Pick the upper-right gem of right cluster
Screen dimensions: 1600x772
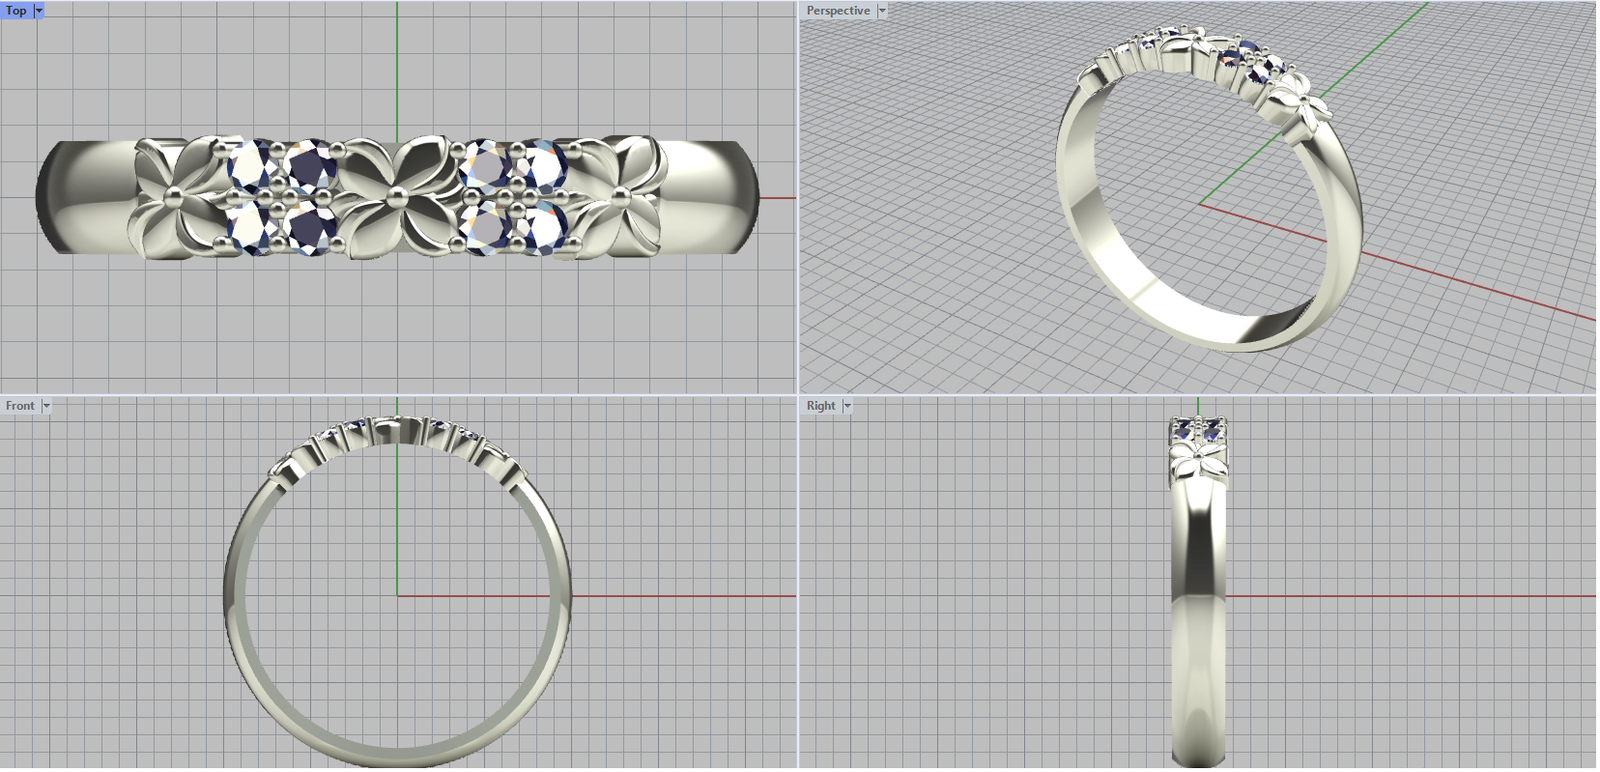(541, 165)
